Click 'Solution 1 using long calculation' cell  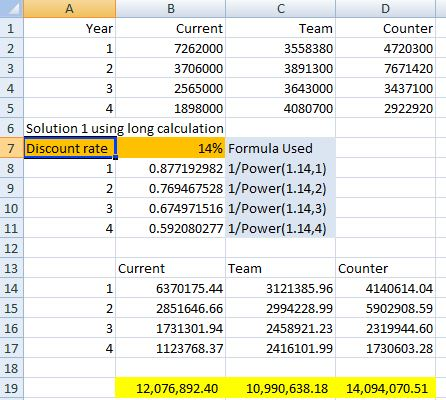point(125,128)
